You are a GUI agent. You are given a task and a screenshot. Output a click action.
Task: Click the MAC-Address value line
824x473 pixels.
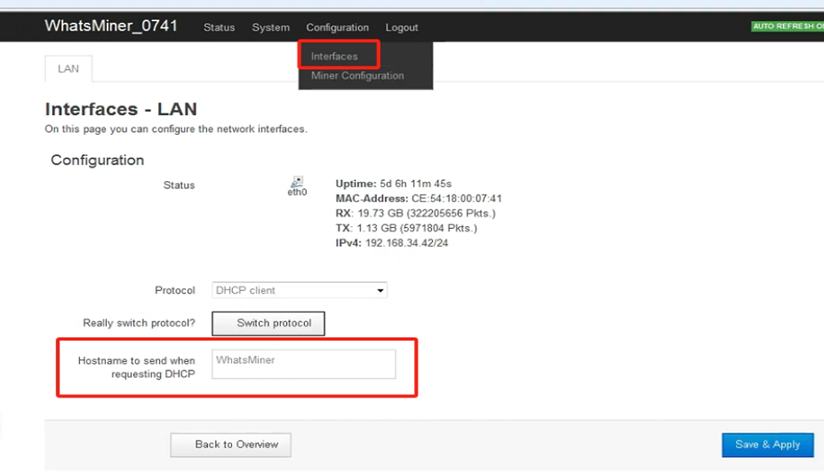[x=418, y=199]
